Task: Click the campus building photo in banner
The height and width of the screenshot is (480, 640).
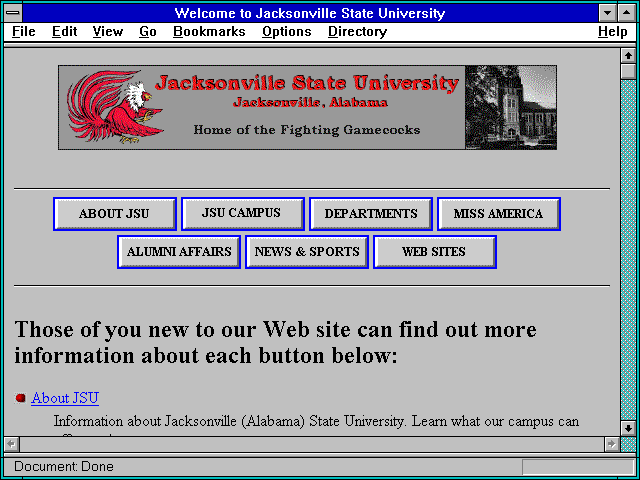Action: (511, 107)
